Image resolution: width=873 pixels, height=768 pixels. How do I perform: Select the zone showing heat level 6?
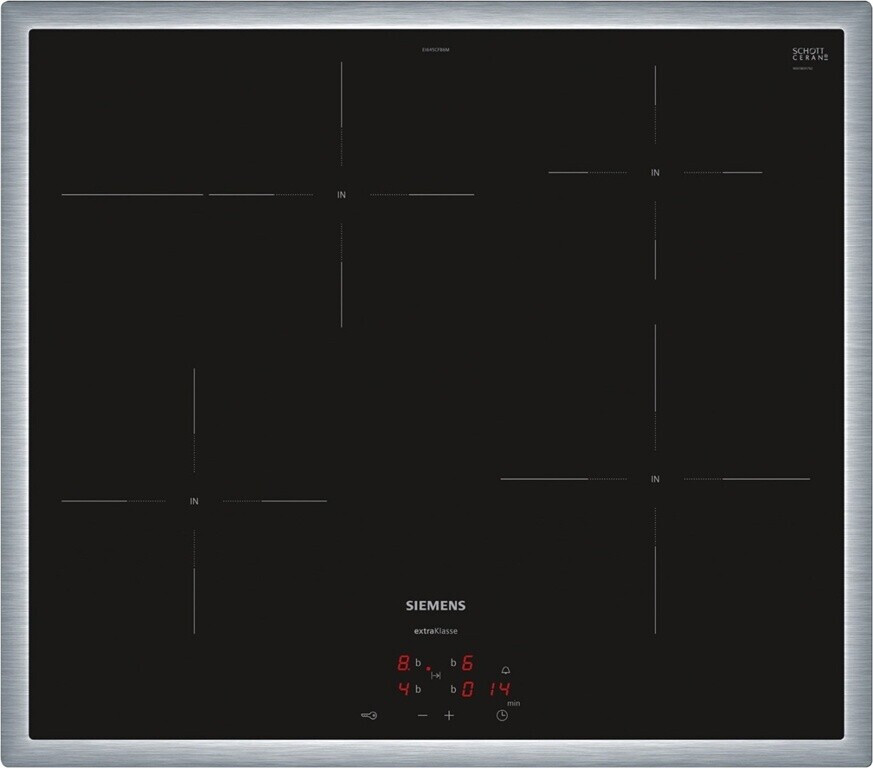click(467, 663)
